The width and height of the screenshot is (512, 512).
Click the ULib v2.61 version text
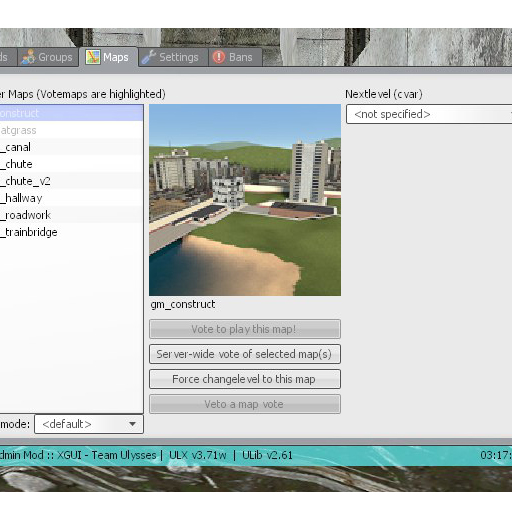click(x=267, y=455)
